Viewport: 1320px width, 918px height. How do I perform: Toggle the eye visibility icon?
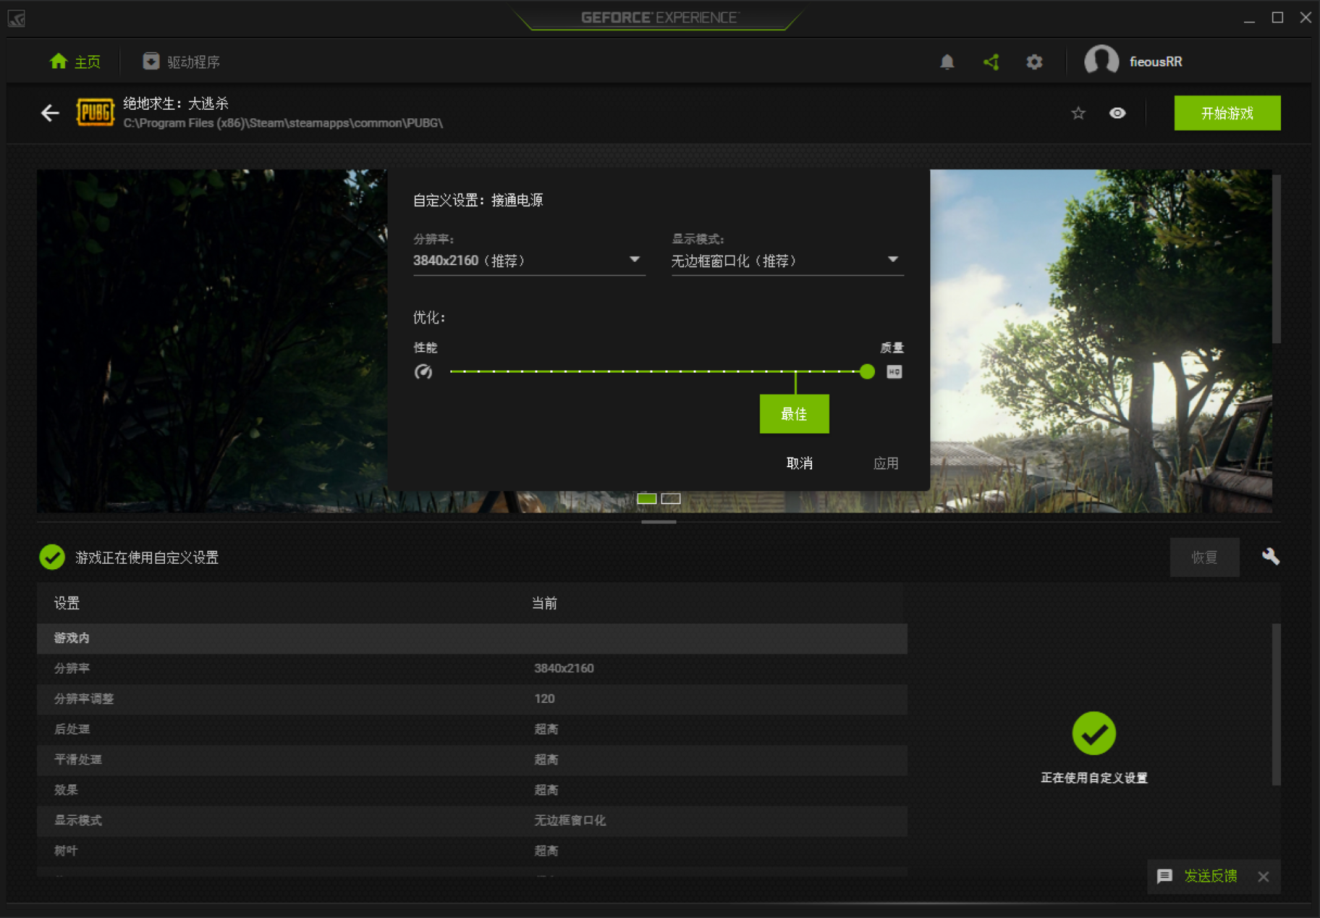tap(1117, 113)
